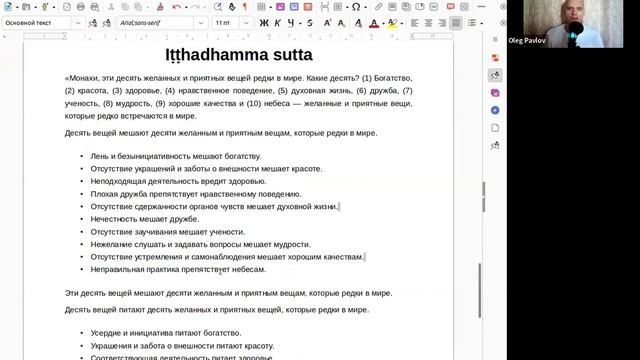Viewport: 640px width, 360px height.
Task: Toggle strikethrough S formatting
Action: 310,23
